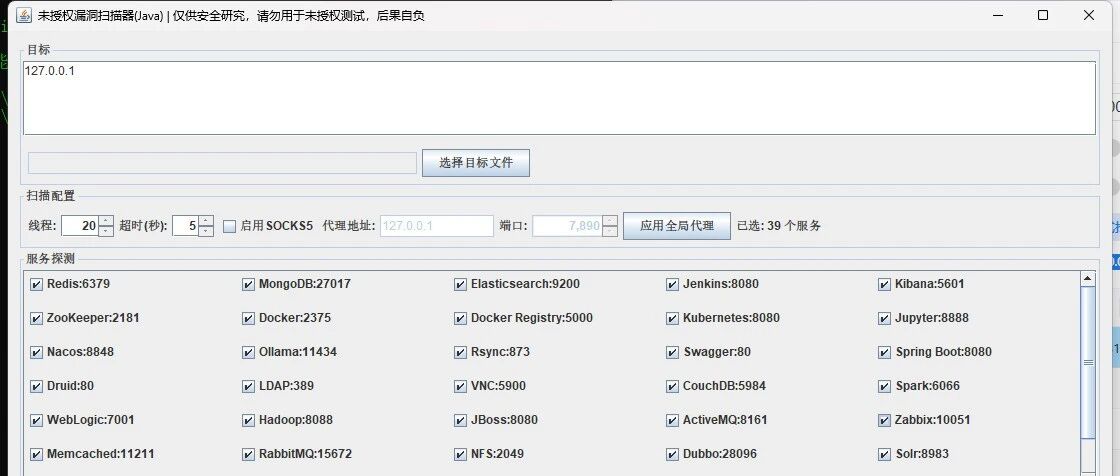The image size is (1120, 476).
Task: Toggle the Hadoop:8088 checkbox
Action: (249, 420)
